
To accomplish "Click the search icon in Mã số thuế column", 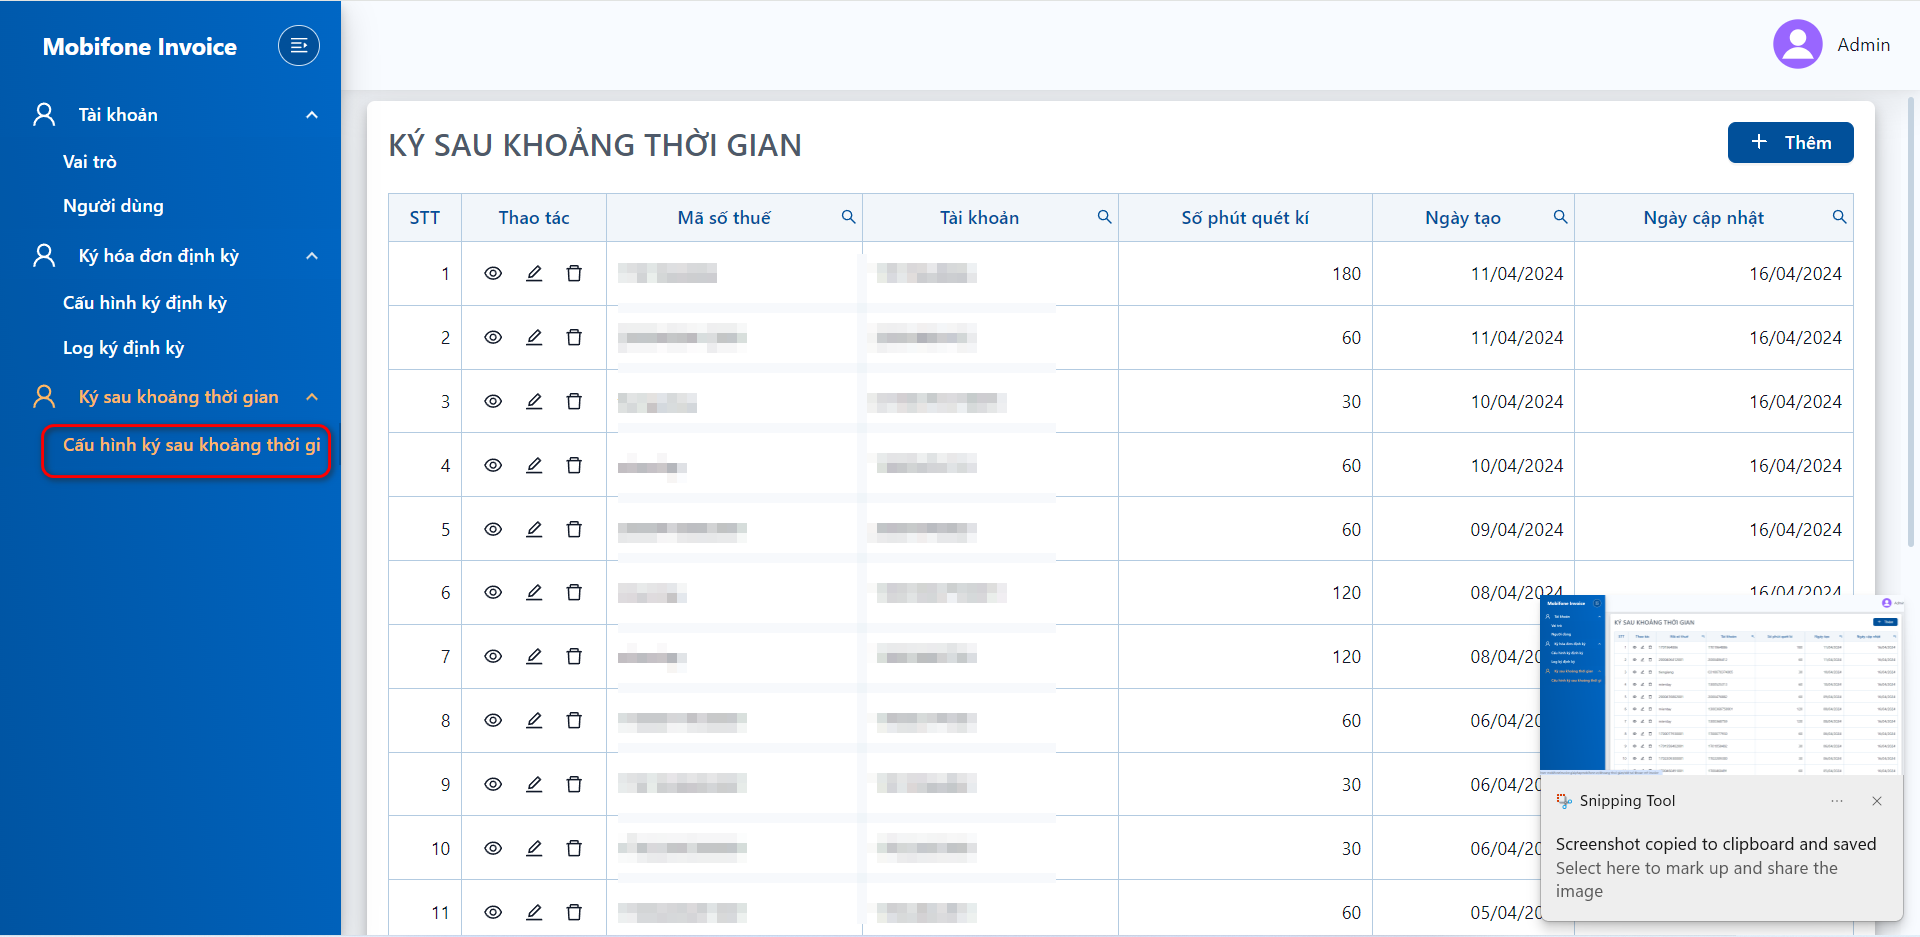I will pyautogui.click(x=848, y=217).
